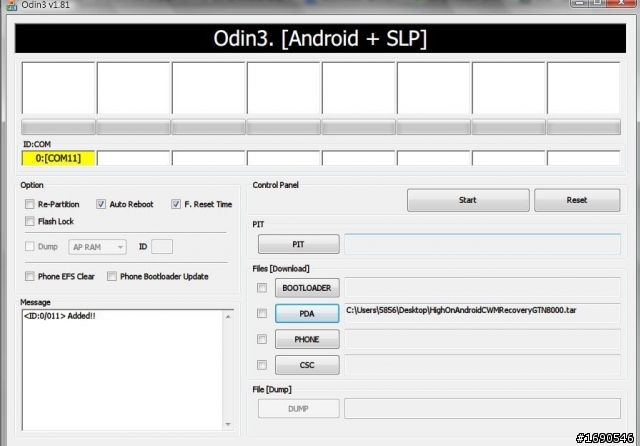
Task: Uncheck the Auto Reboot option
Action: [x=101, y=204]
